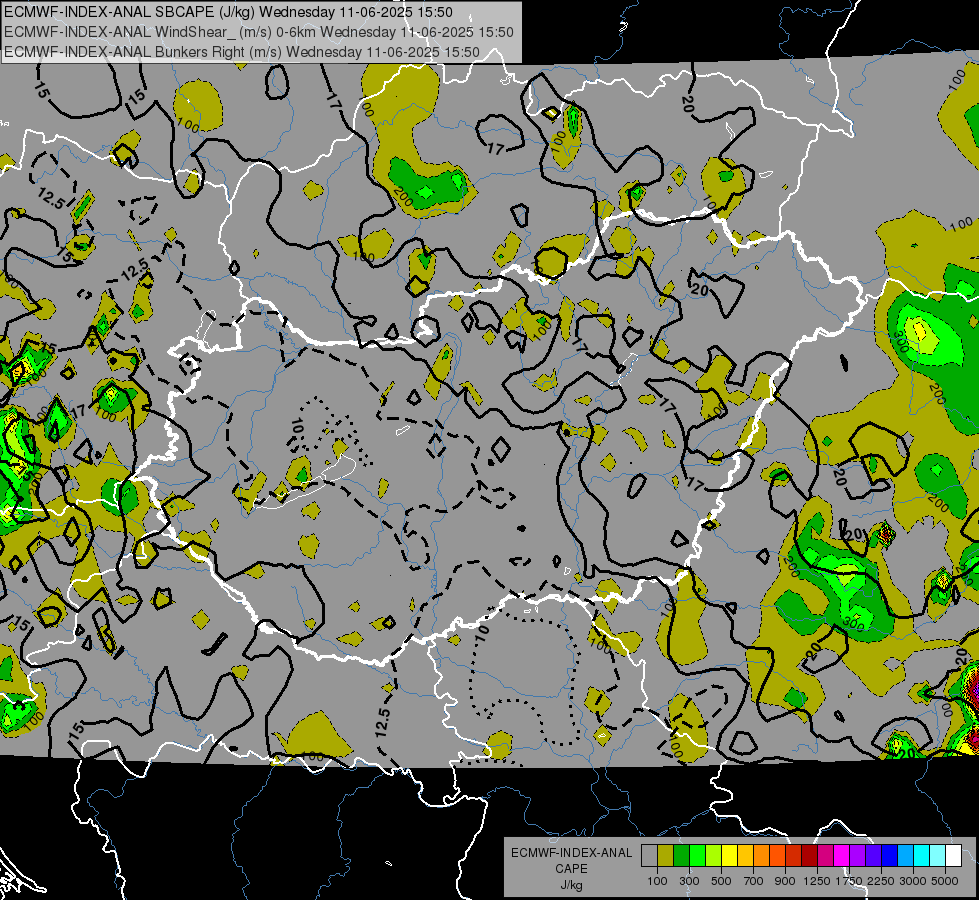979x900 pixels.
Task: Pick the dark green legend swatch
Action: [x=681, y=855]
